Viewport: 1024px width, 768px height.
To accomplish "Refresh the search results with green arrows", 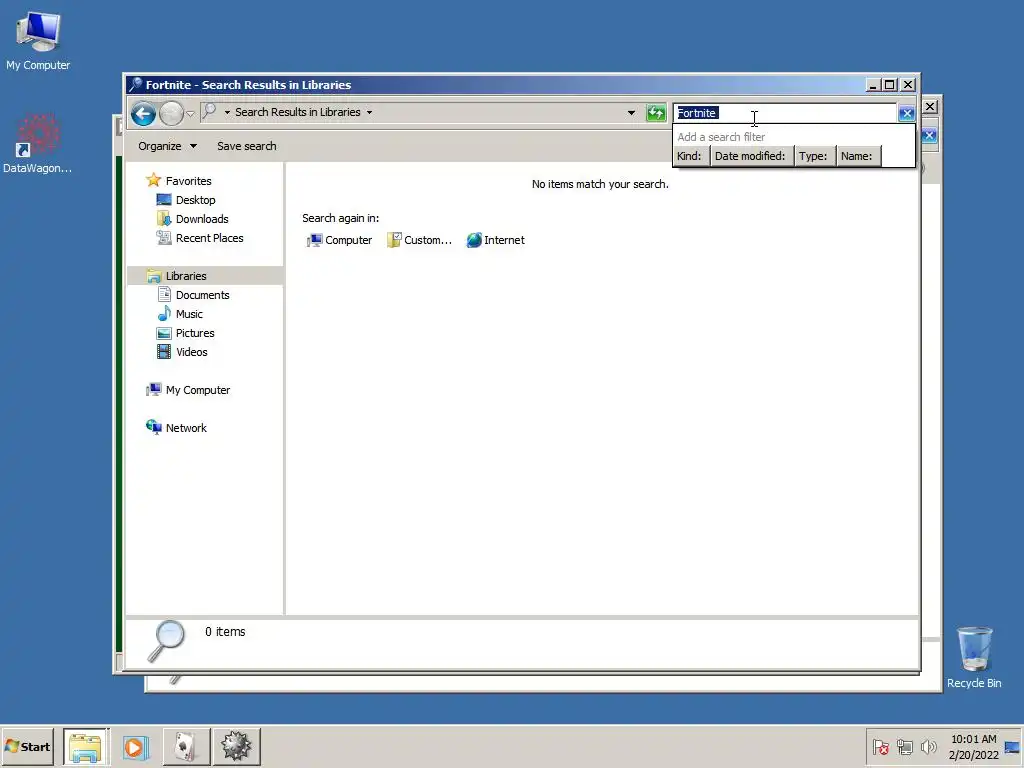I will (656, 113).
